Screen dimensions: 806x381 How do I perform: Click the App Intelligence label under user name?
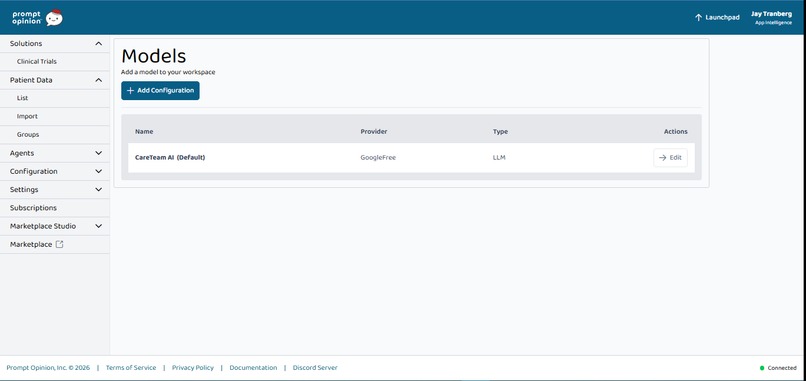click(x=774, y=23)
